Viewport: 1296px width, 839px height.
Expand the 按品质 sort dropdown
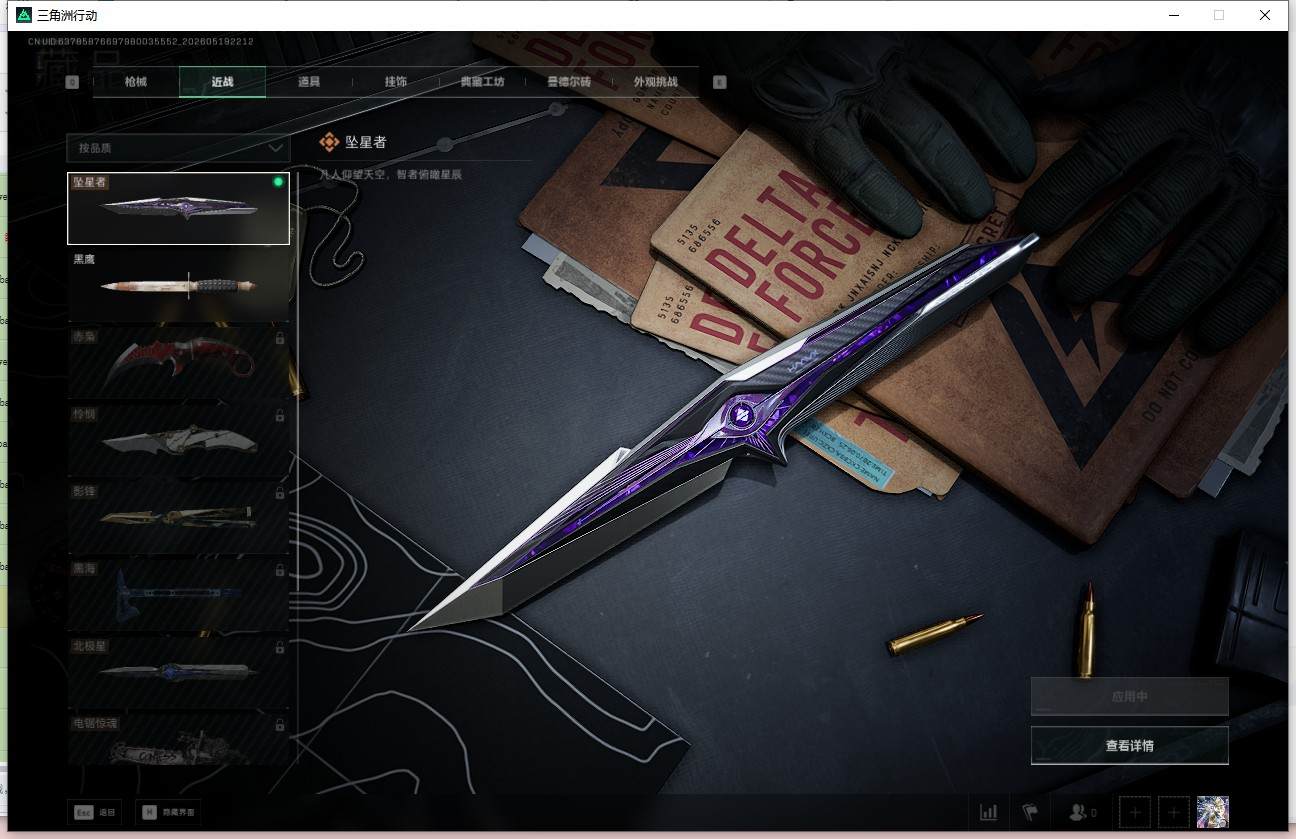click(178, 148)
